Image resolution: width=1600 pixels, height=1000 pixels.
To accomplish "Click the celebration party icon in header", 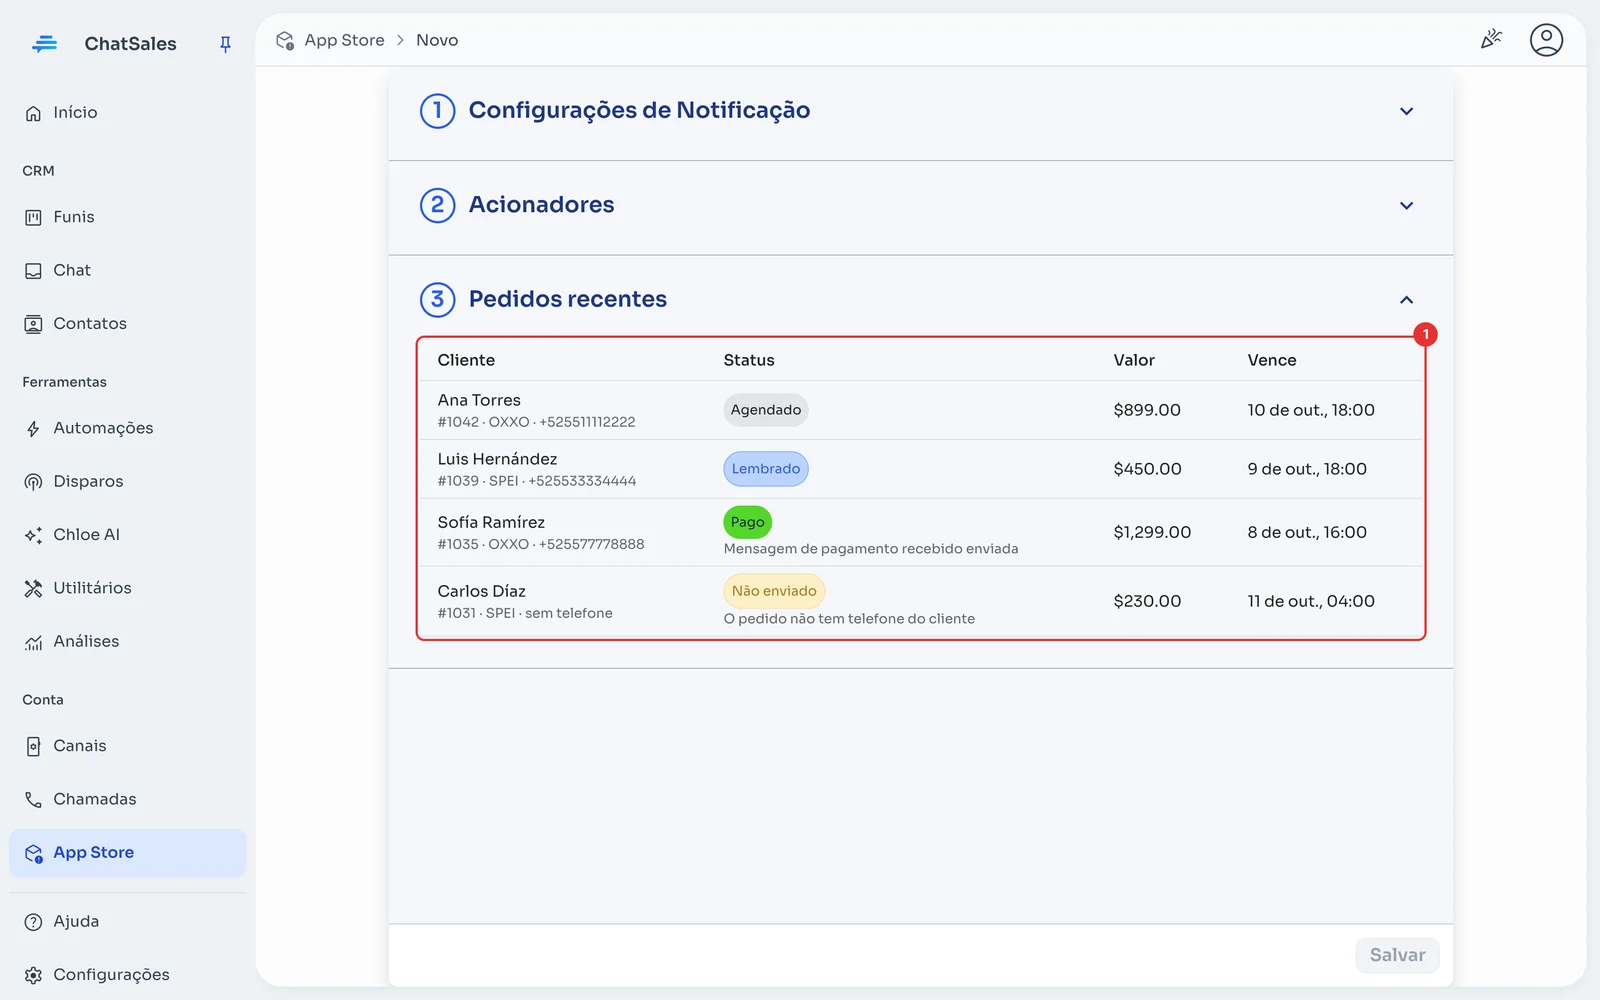I will tap(1491, 40).
